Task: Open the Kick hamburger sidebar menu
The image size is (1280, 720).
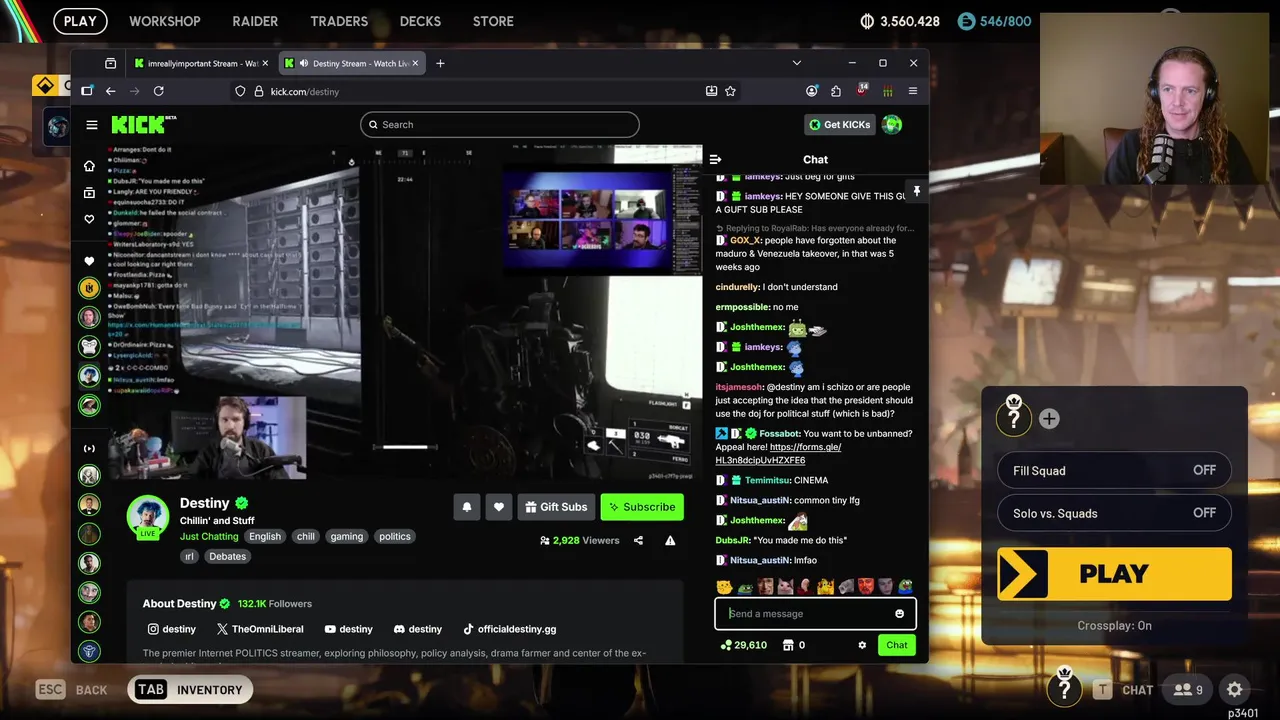Action: (92, 125)
